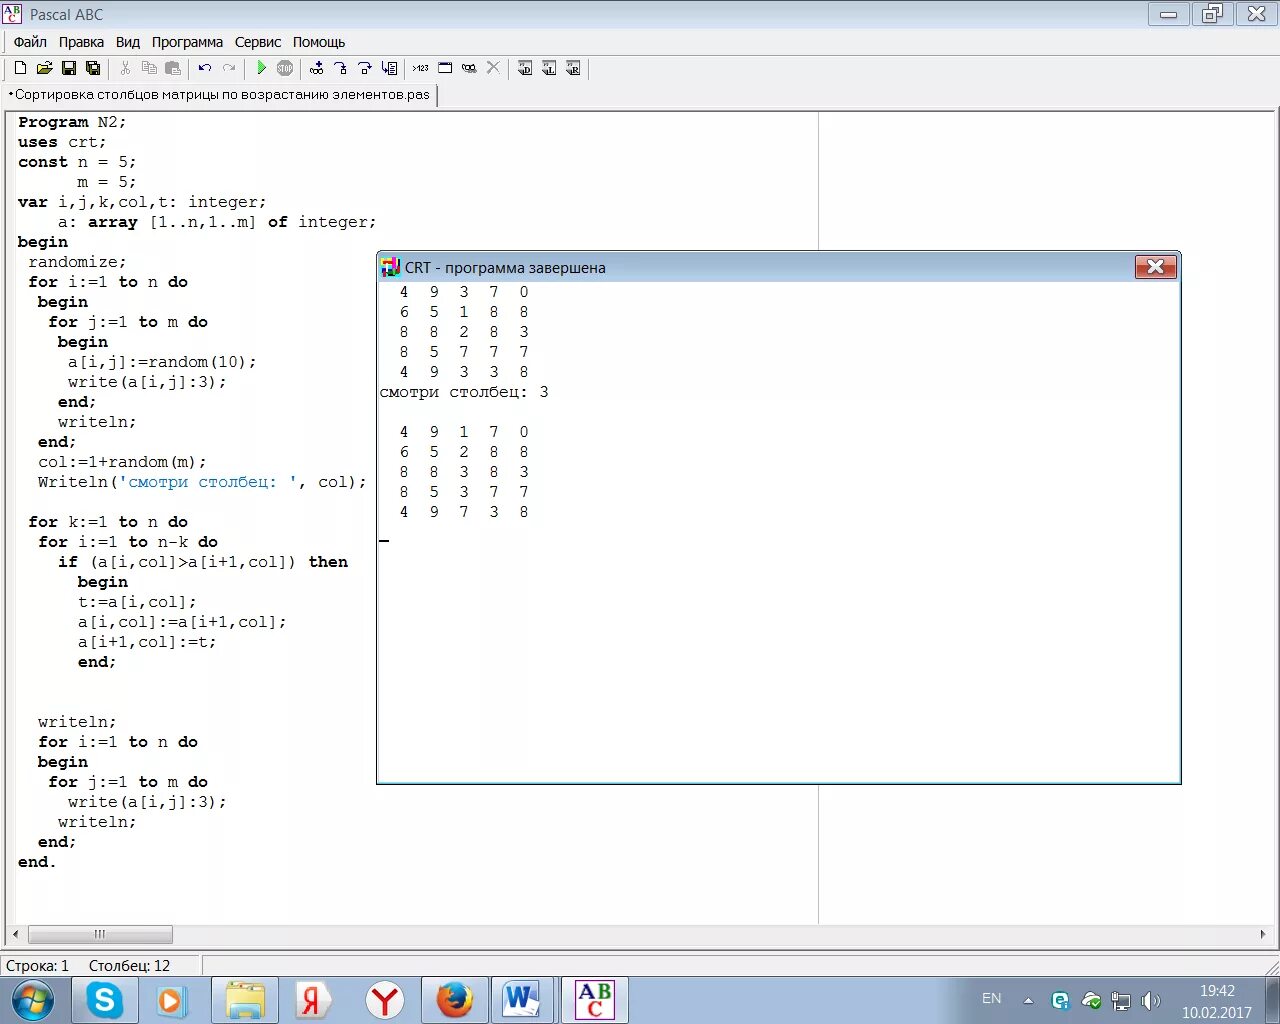Click the 'Строка: 1' status bar entry

38,966
